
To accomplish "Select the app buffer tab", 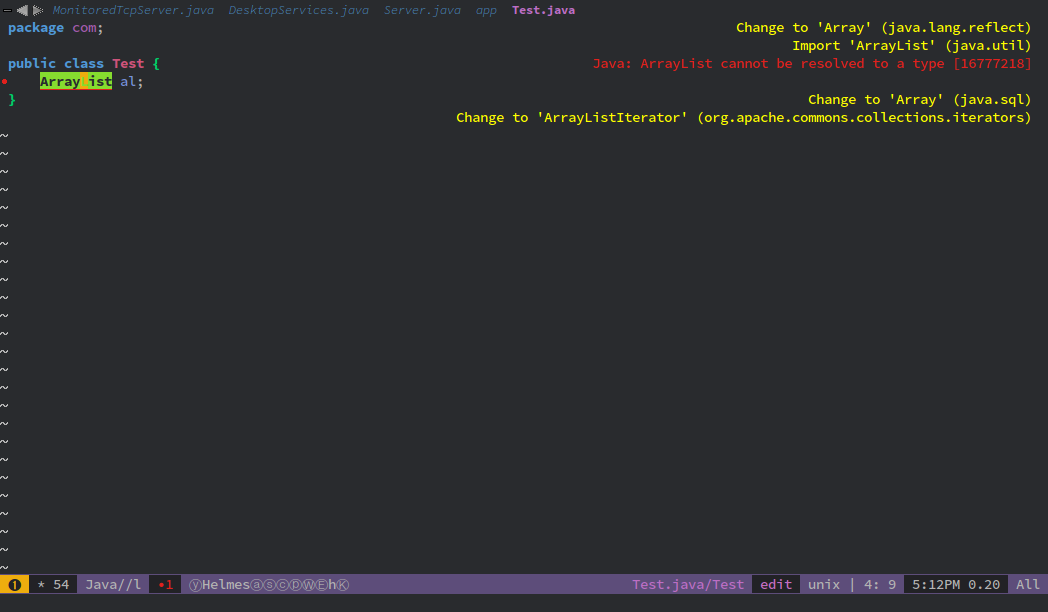I will pyautogui.click(x=486, y=10).
